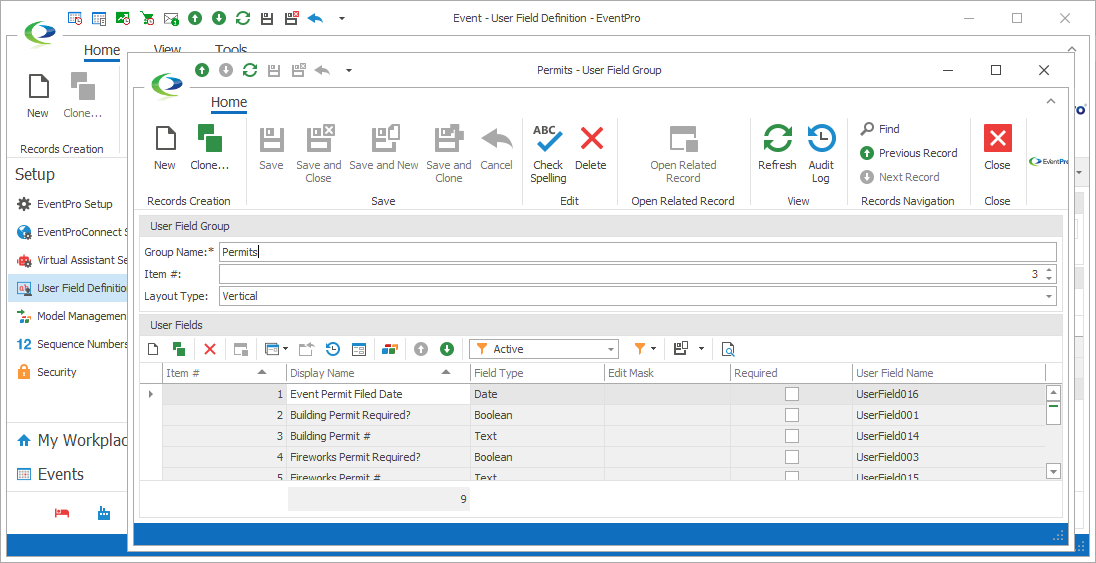Click the red Close ribbon button

997,148
